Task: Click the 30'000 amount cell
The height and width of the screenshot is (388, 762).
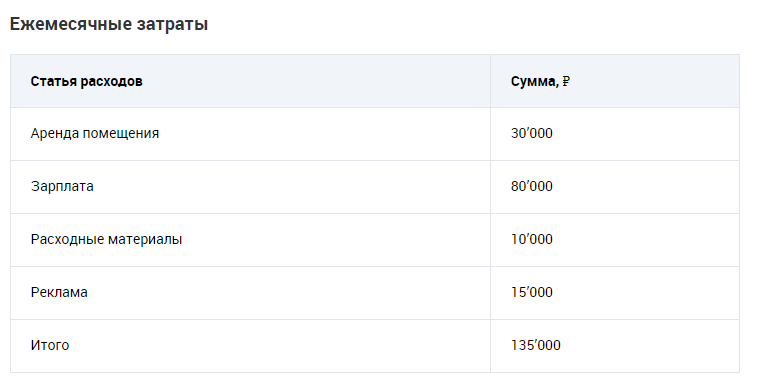Action: point(532,133)
